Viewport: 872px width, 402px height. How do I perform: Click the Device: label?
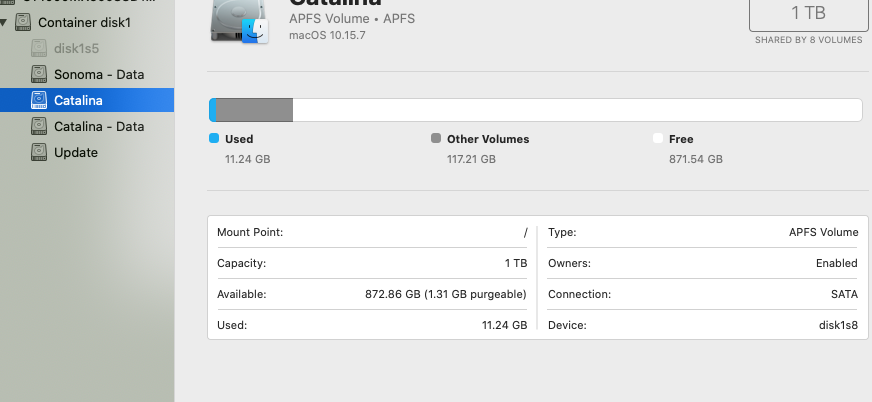(567, 325)
